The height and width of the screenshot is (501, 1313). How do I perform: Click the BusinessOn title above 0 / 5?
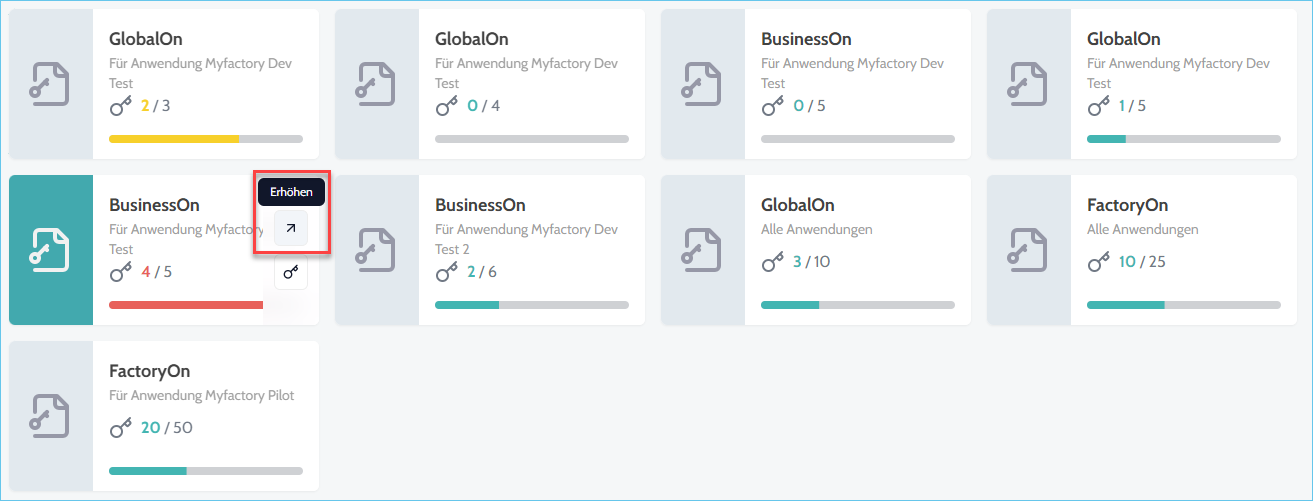[806, 39]
